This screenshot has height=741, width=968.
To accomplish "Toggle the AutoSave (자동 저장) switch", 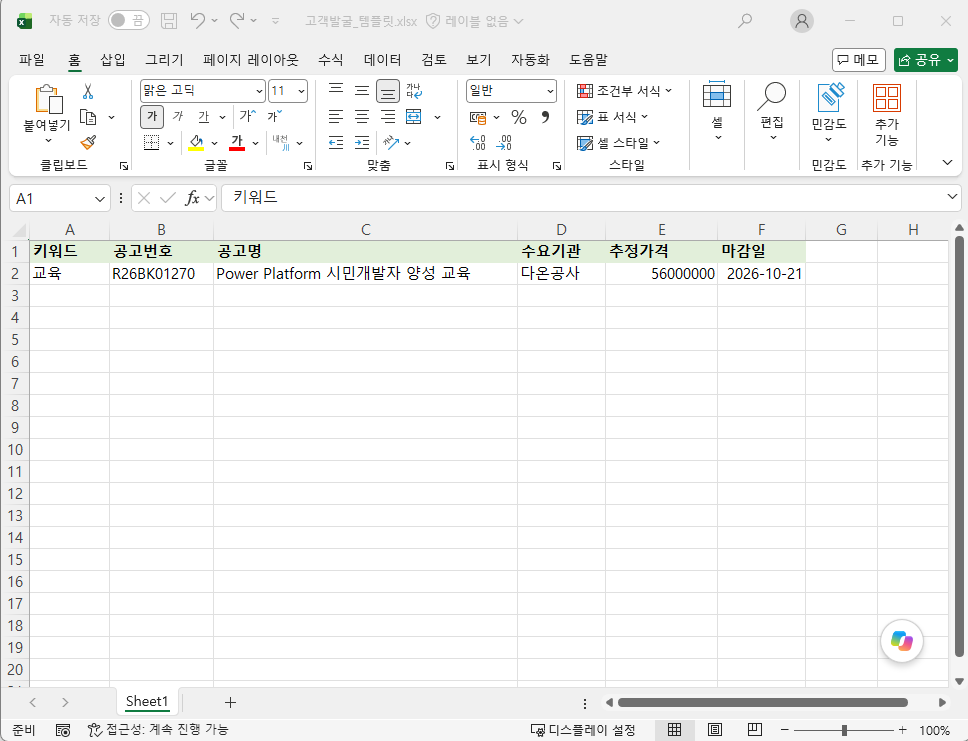I will click(x=127, y=20).
